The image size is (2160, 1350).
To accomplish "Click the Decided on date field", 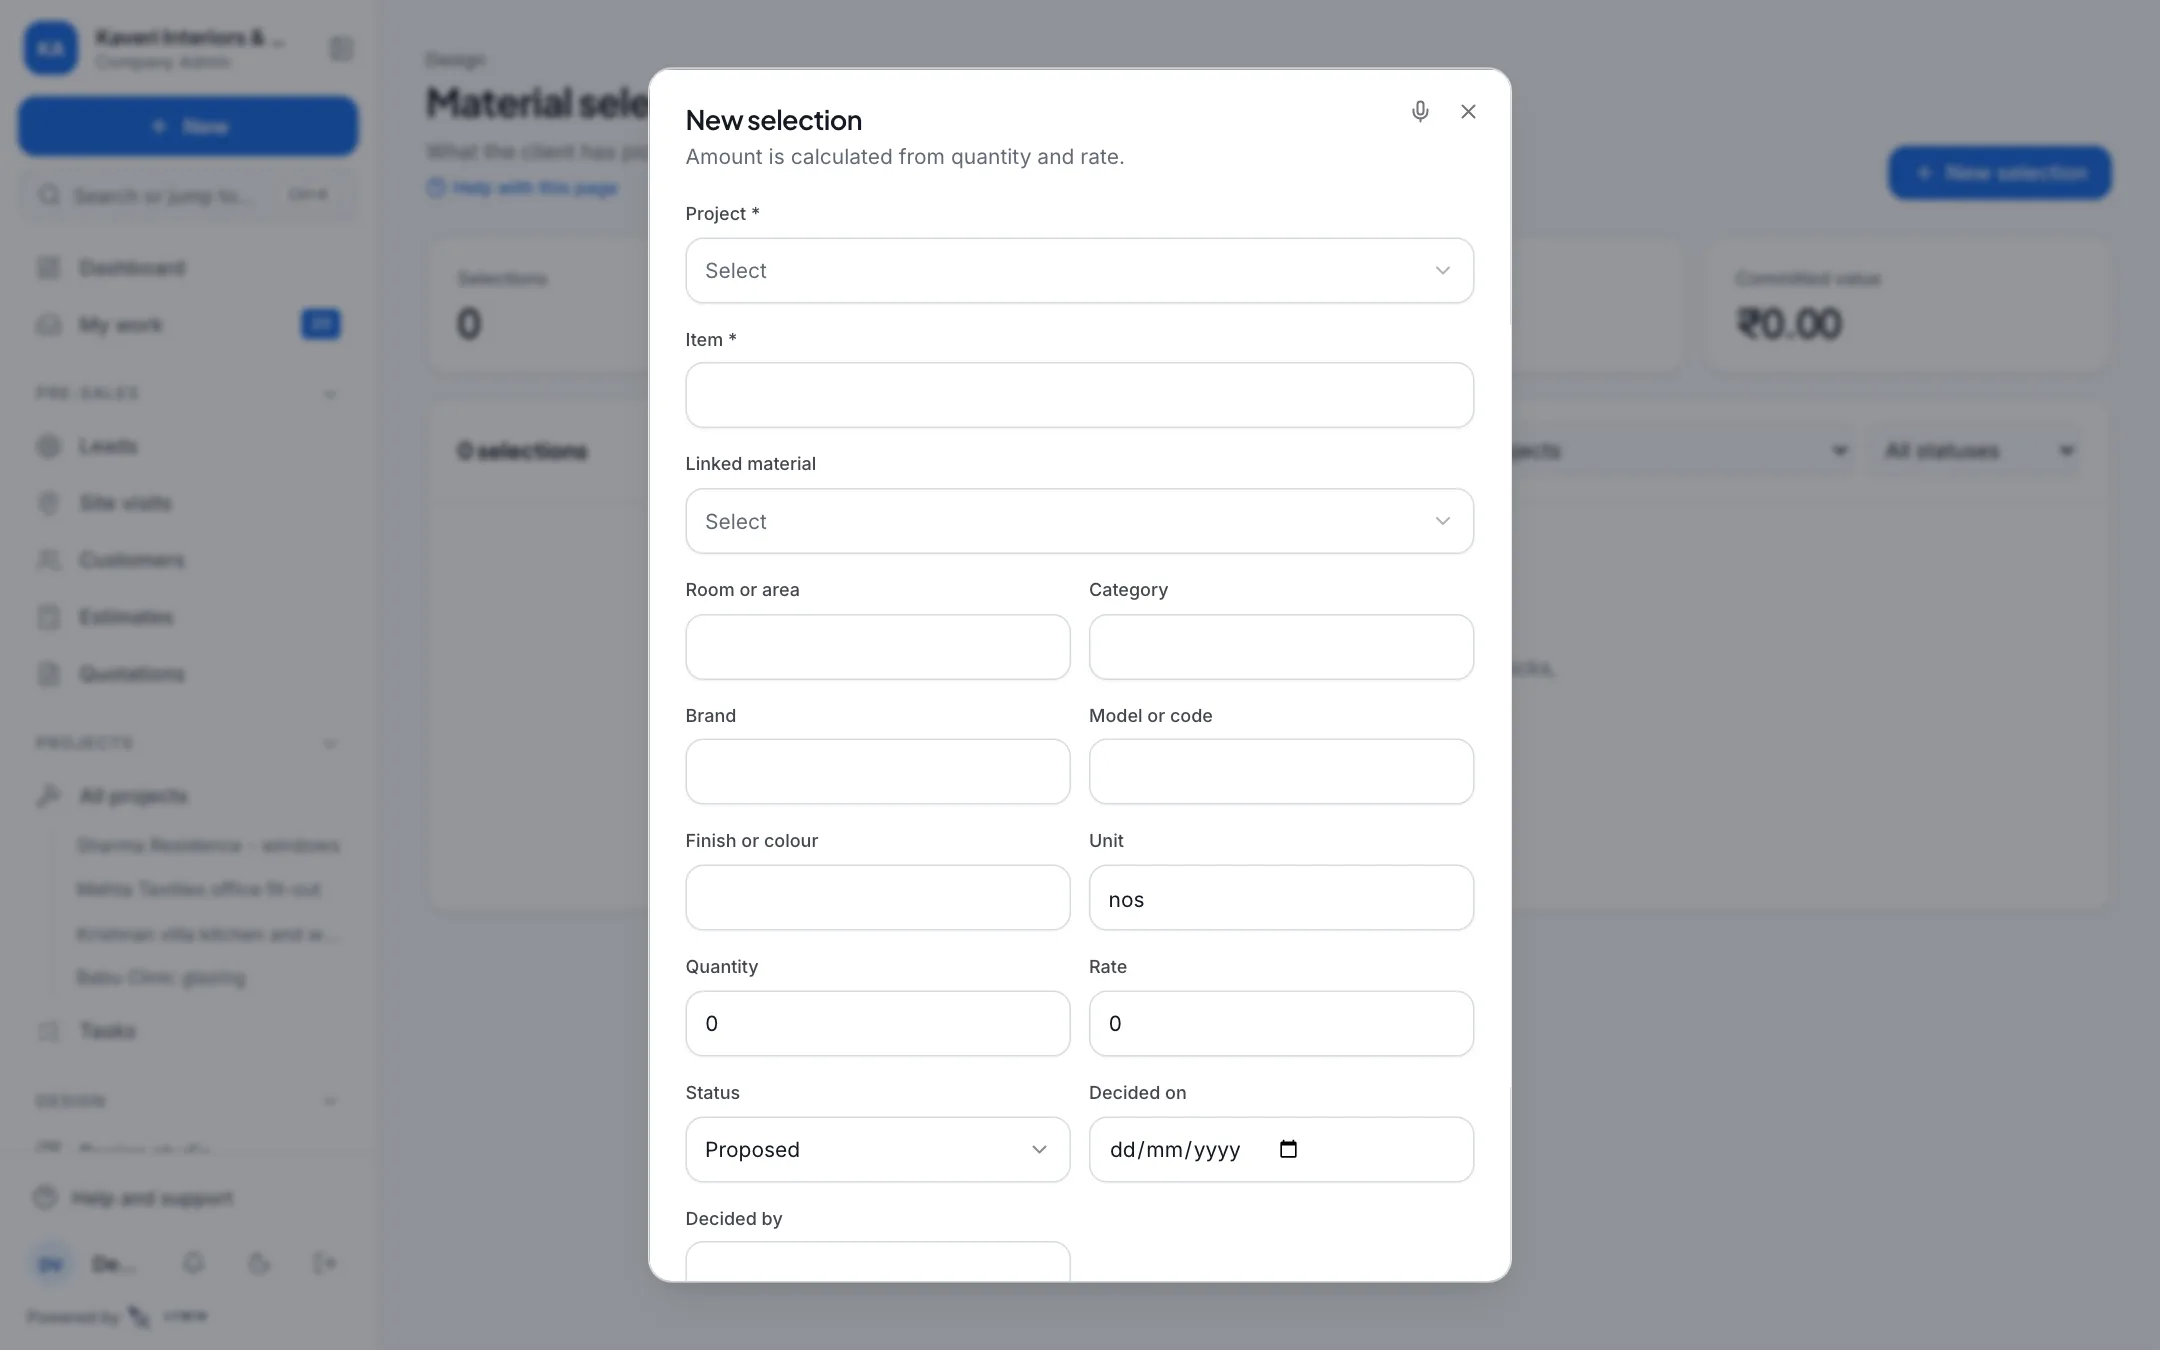I will [x=1281, y=1150].
